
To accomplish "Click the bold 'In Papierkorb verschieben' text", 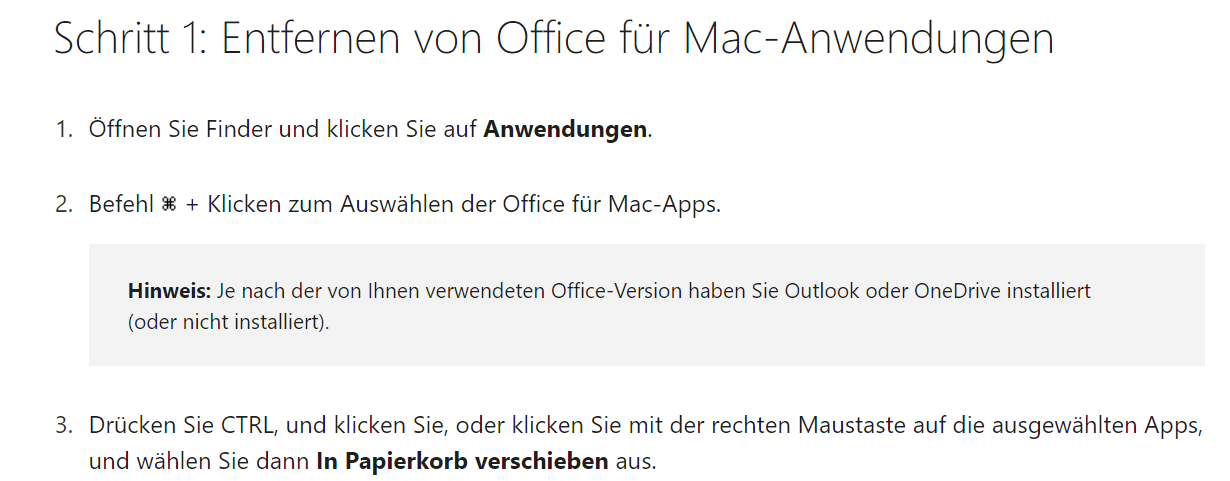I will (x=462, y=462).
